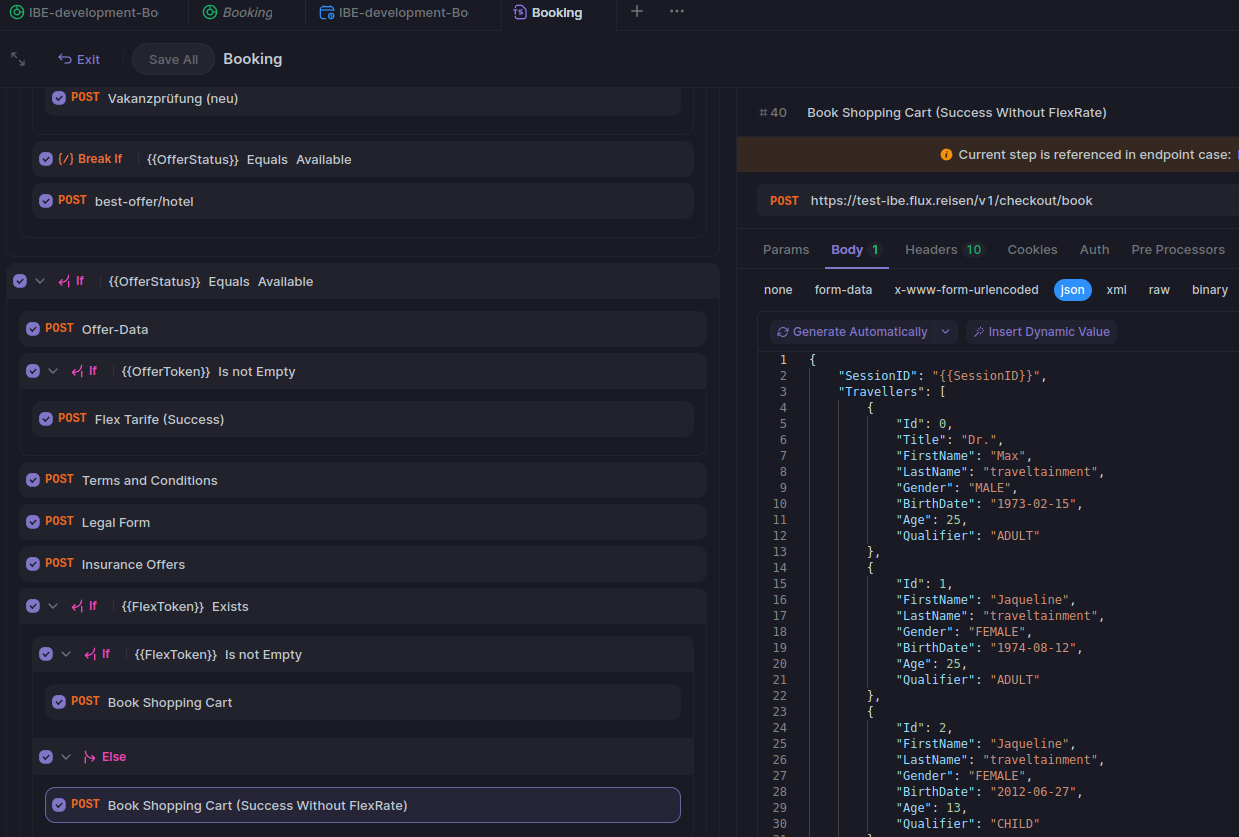Toggle checkbox for Break If OfferStatus step
1239x837 pixels.
pos(46,159)
